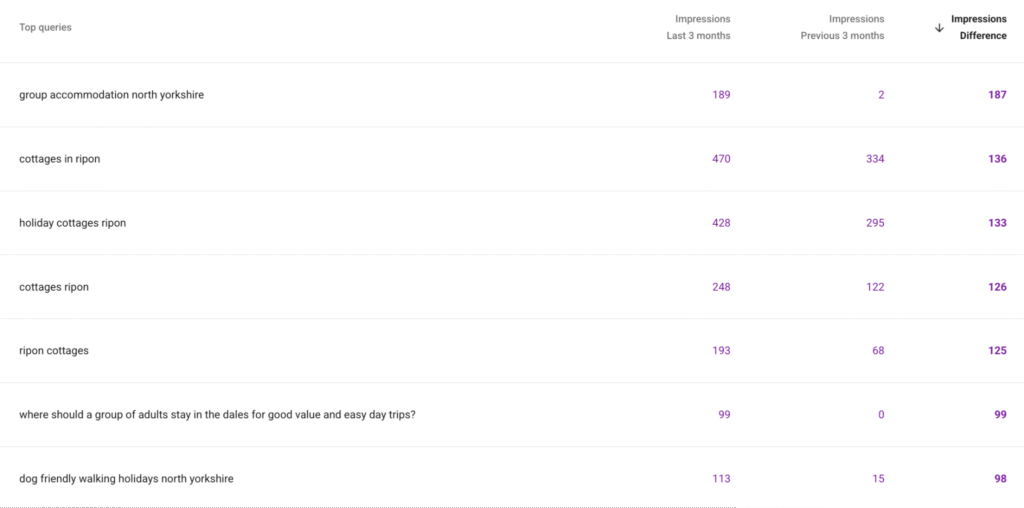Click the 334 previous impressions value

pyautogui.click(x=875, y=159)
